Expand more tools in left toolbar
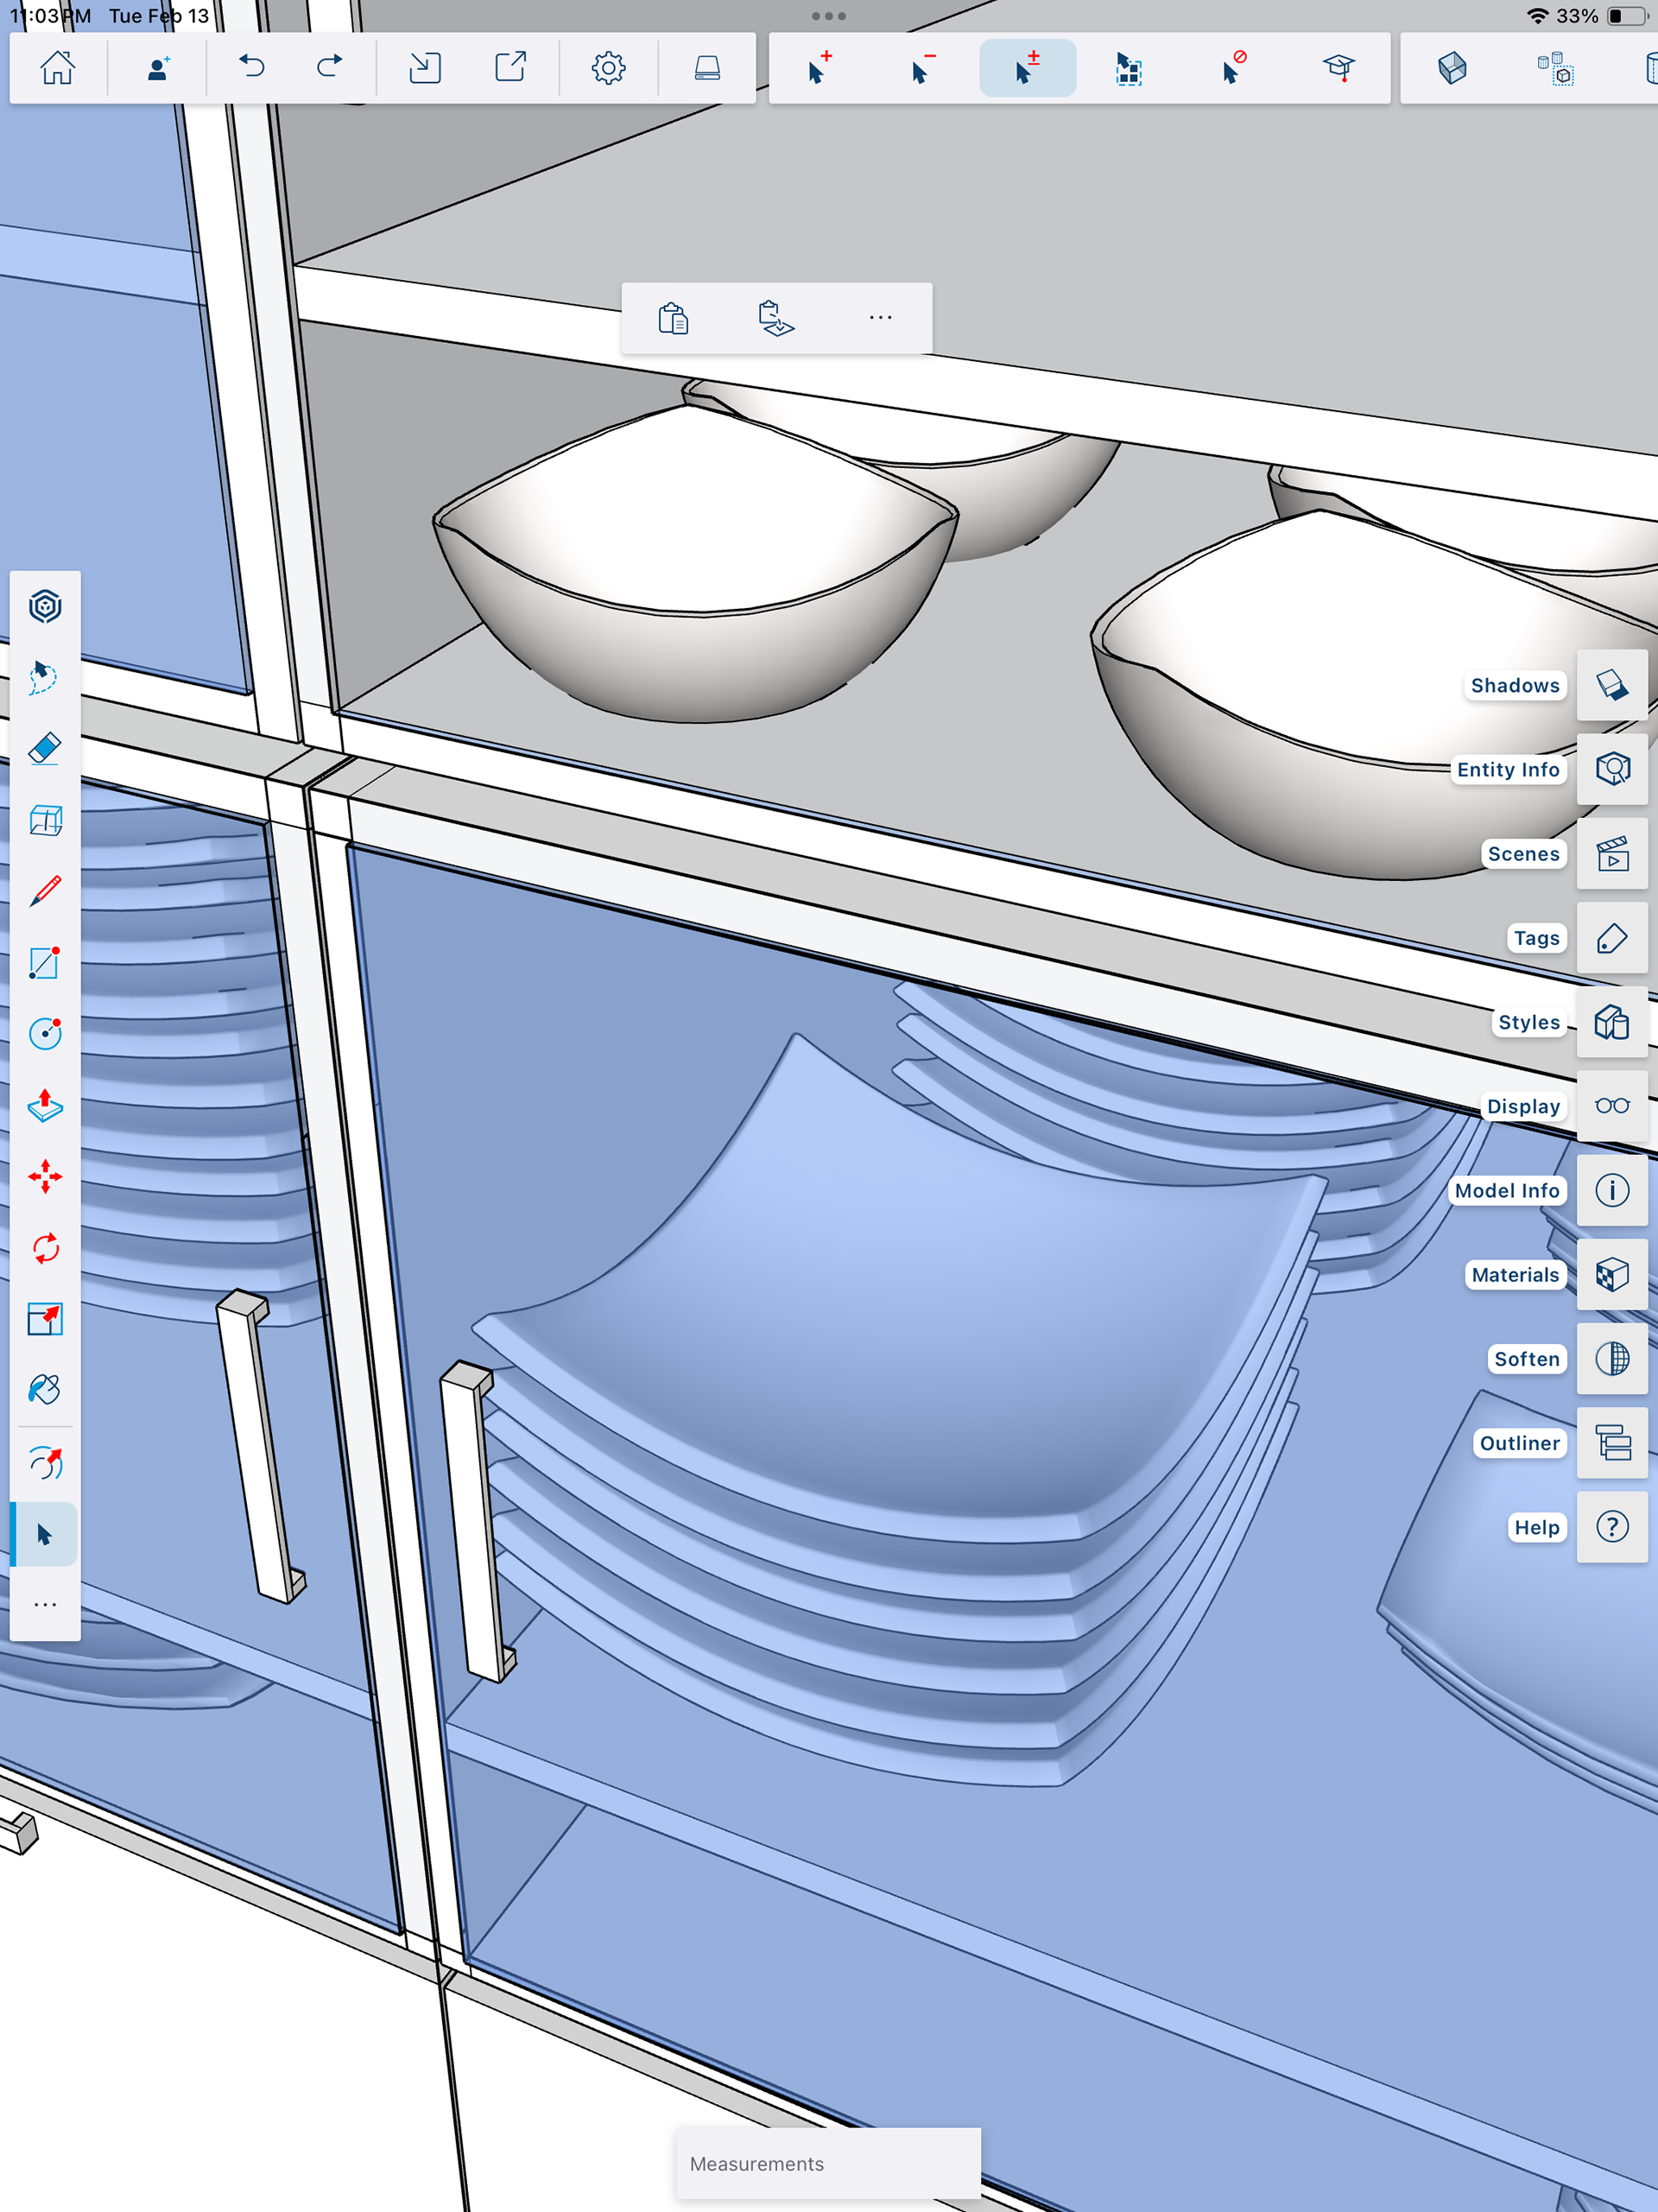Image resolution: width=1658 pixels, height=2212 pixels. (x=45, y=1604)
